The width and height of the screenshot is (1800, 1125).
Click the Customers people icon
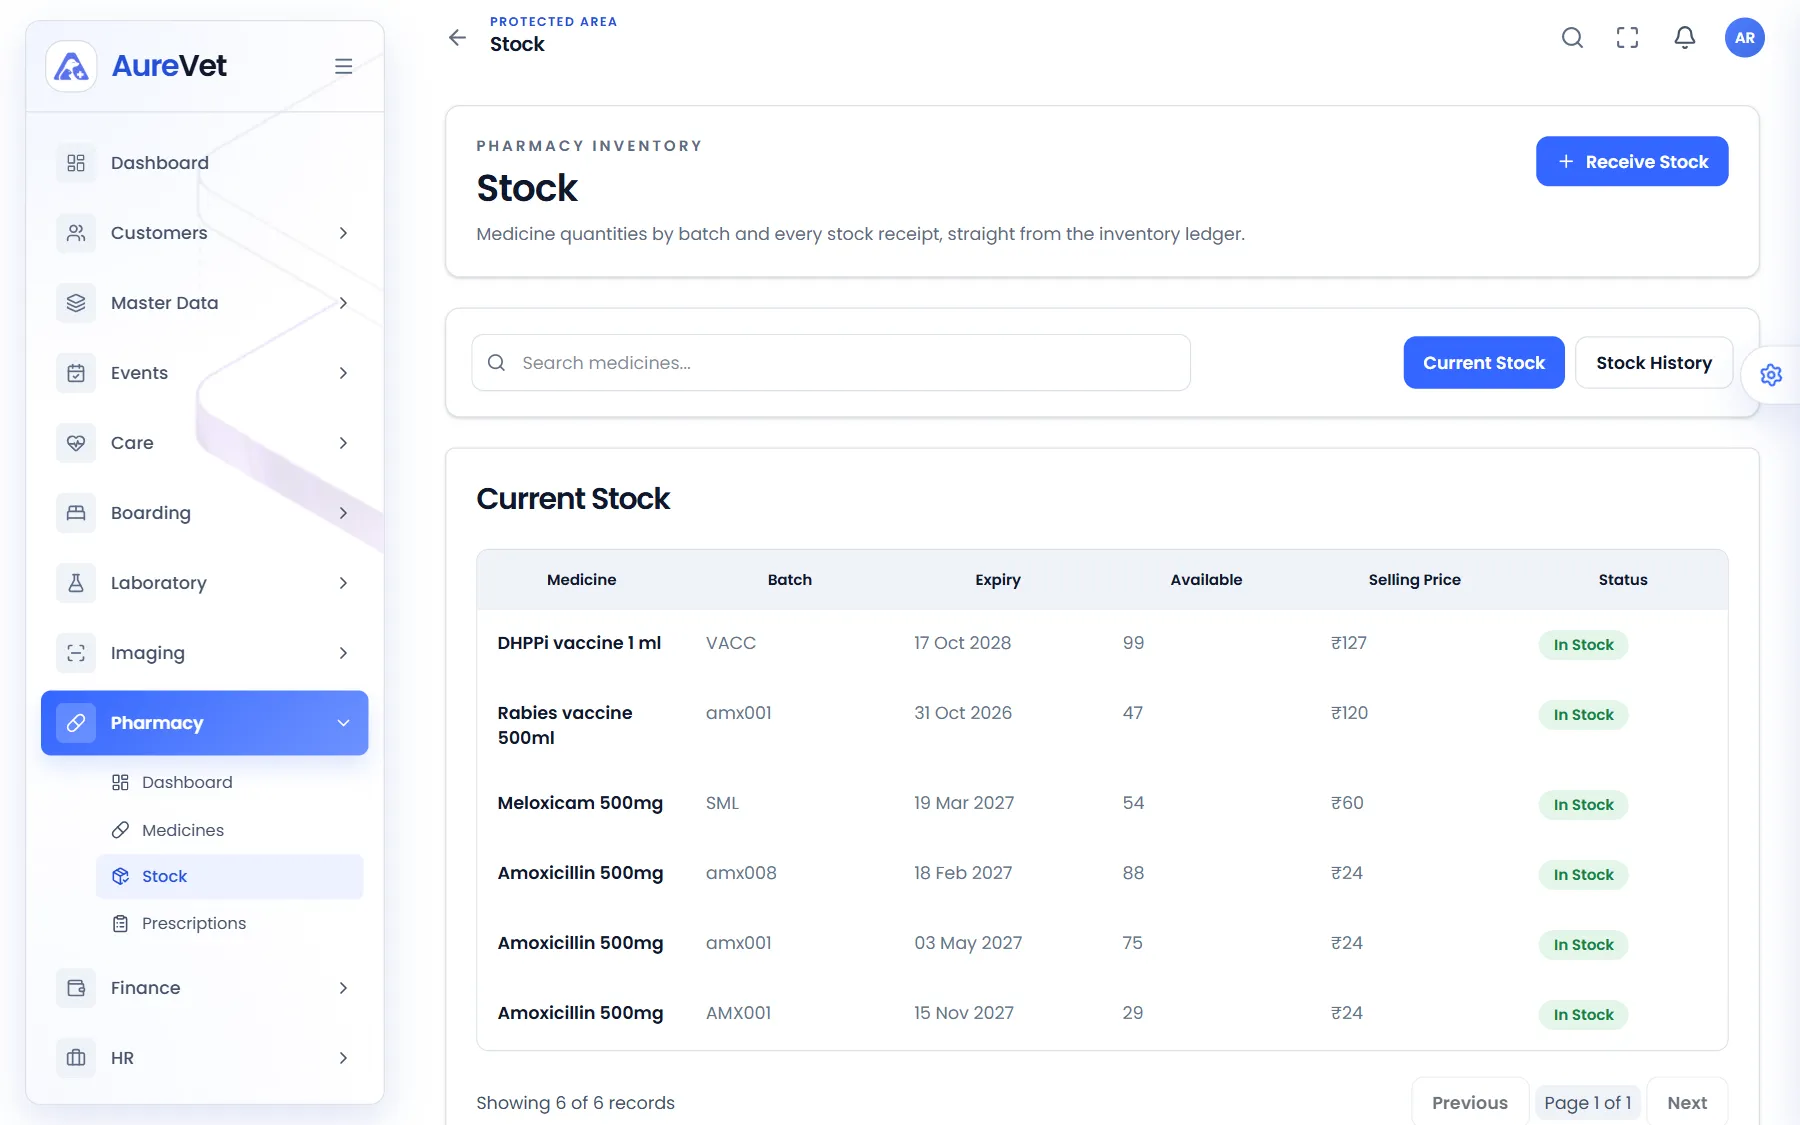tap(76, 233)
